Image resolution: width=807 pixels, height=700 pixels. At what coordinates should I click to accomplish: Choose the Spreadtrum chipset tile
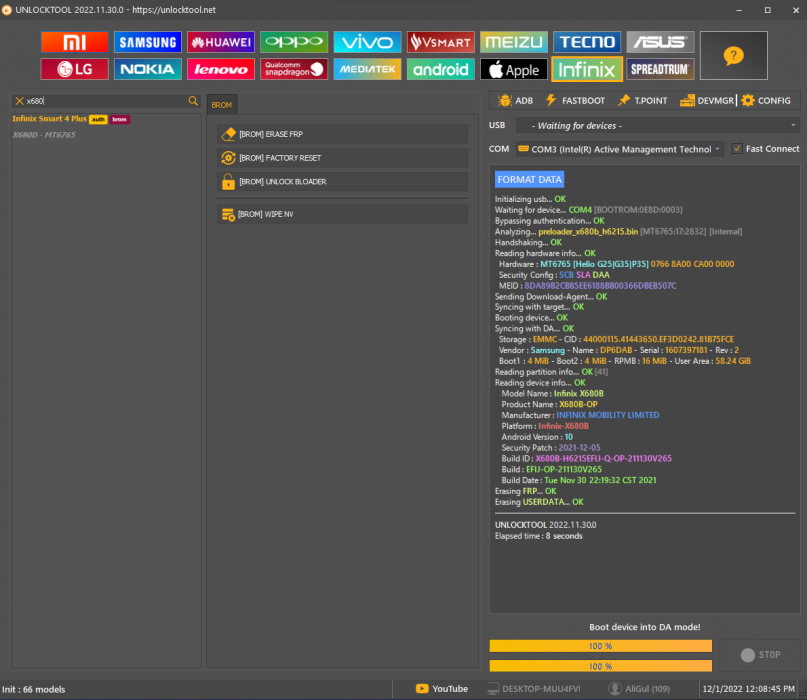click(660, 69)
